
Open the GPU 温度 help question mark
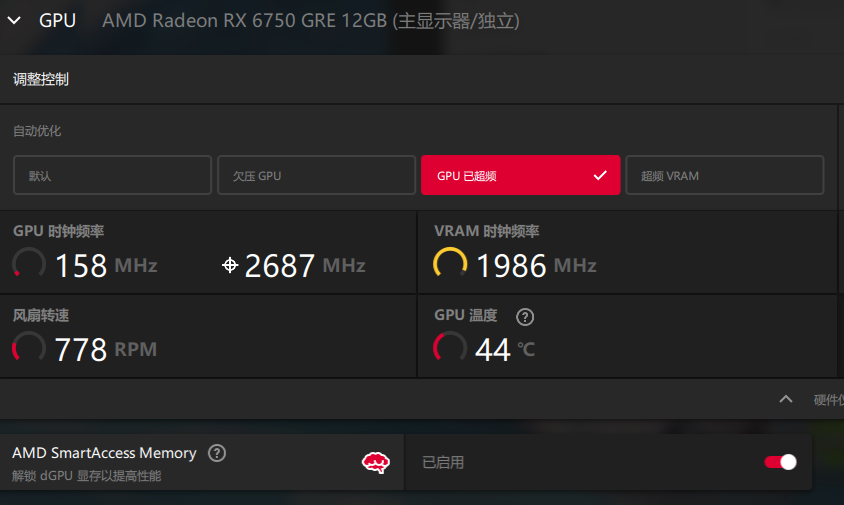click(x=525, y=317)
